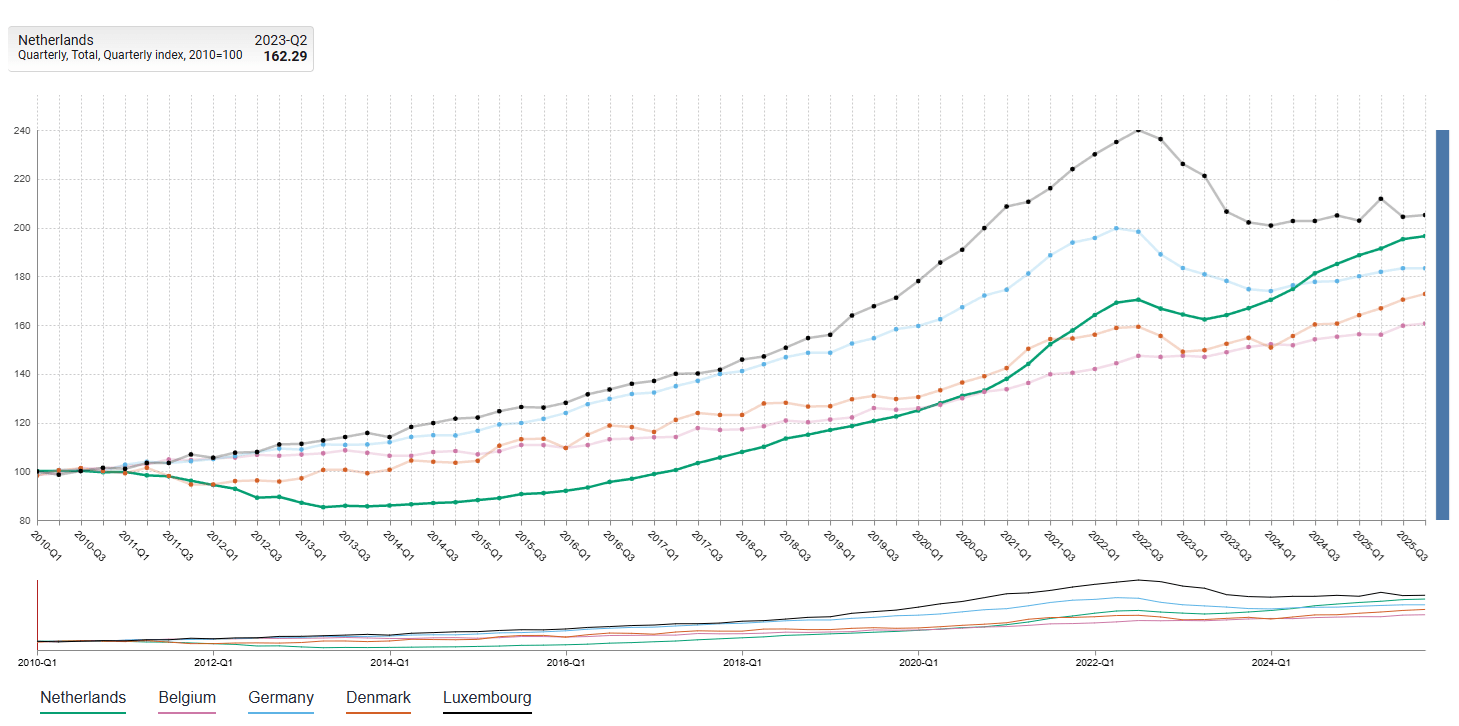Screen dimensions: 1459x726
Task: Click the 2025-Q3 x-axis label
Action: (1414, 545)
